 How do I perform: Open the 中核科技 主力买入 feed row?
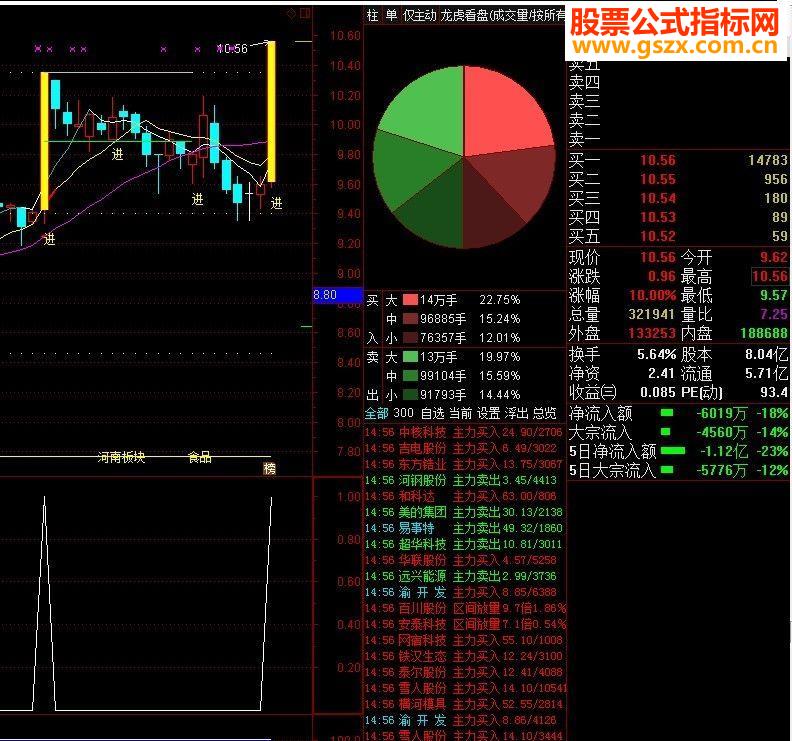pos(464,432)
